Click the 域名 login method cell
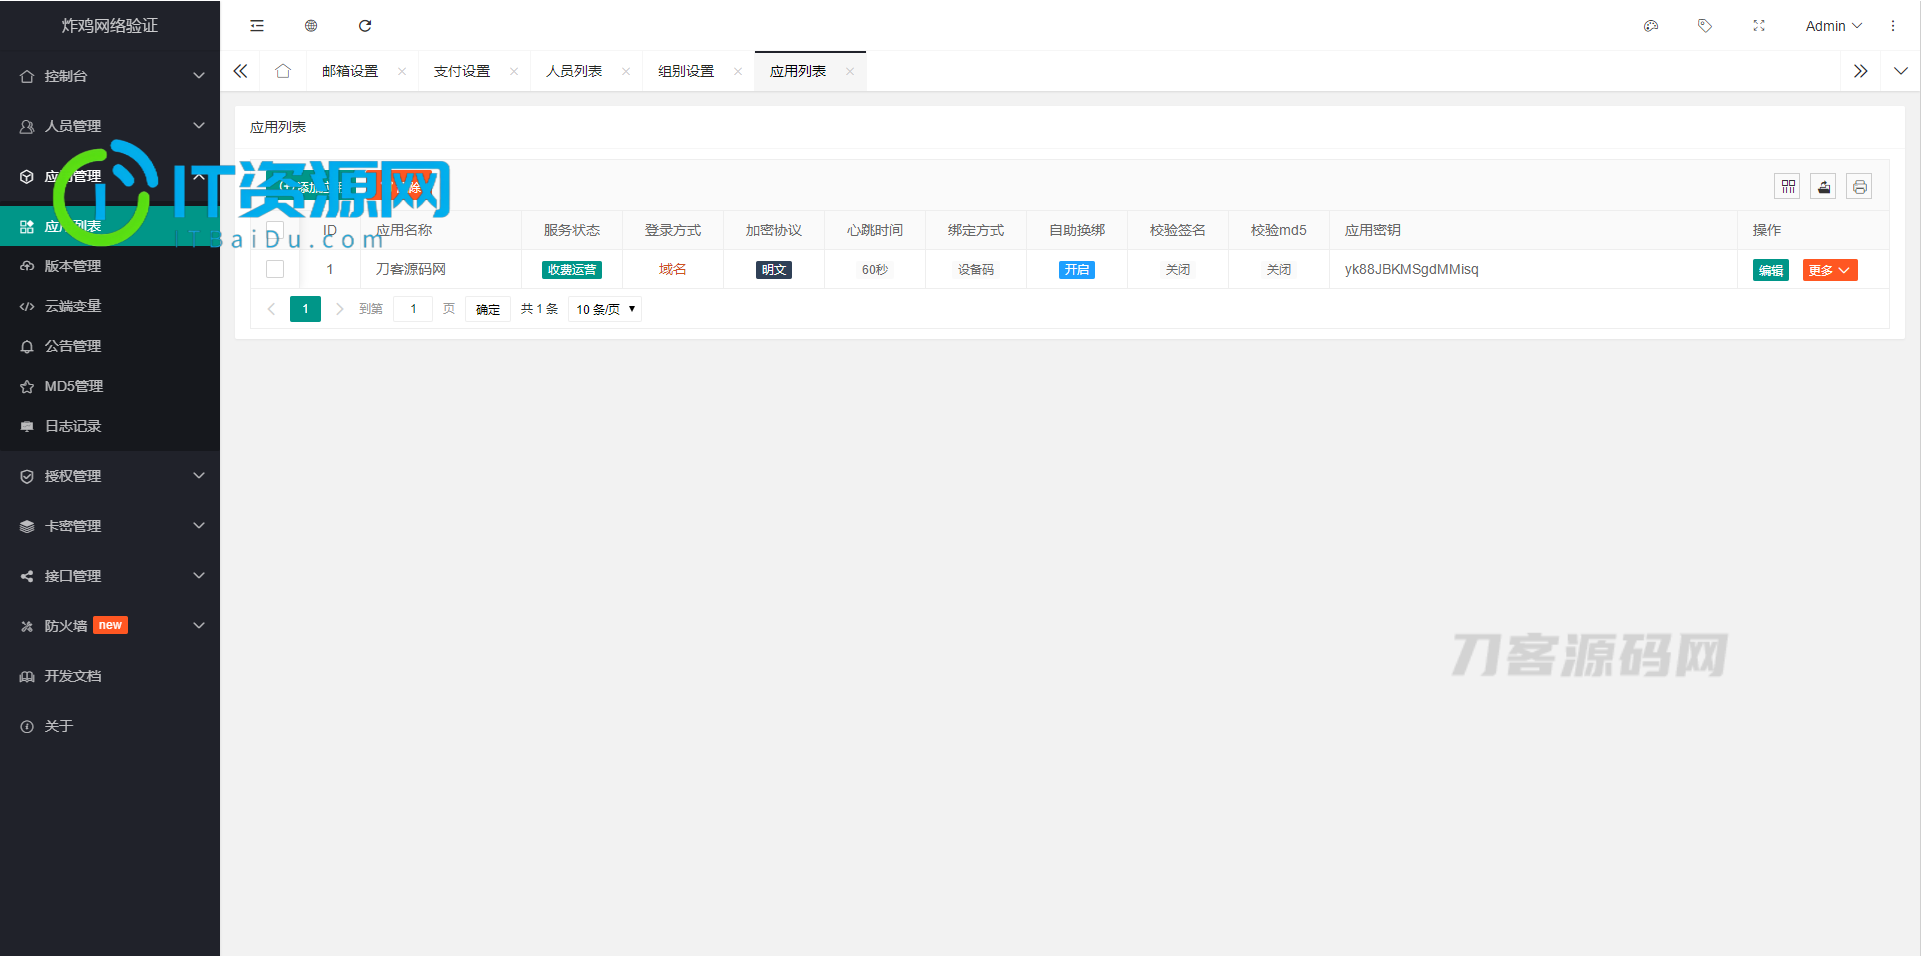Image resolution: width=1921 pixels, height=956 pixels. (673, 269)
